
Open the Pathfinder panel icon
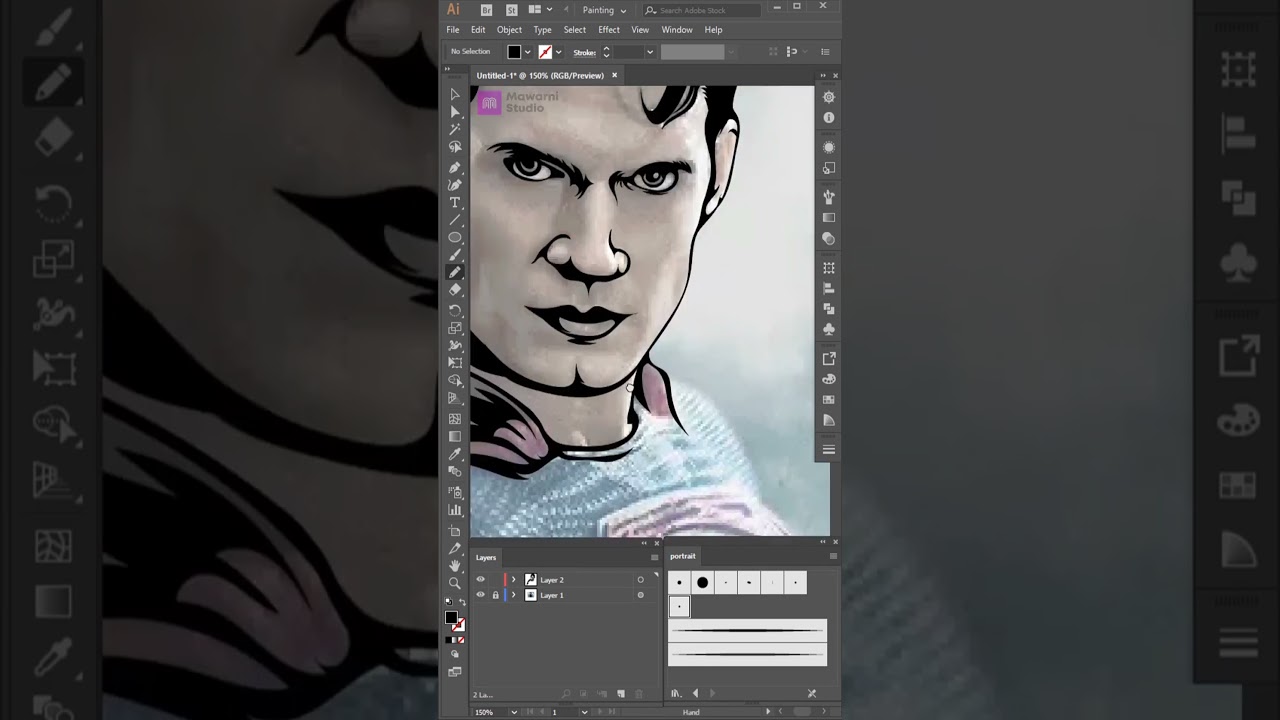point(828,309)
